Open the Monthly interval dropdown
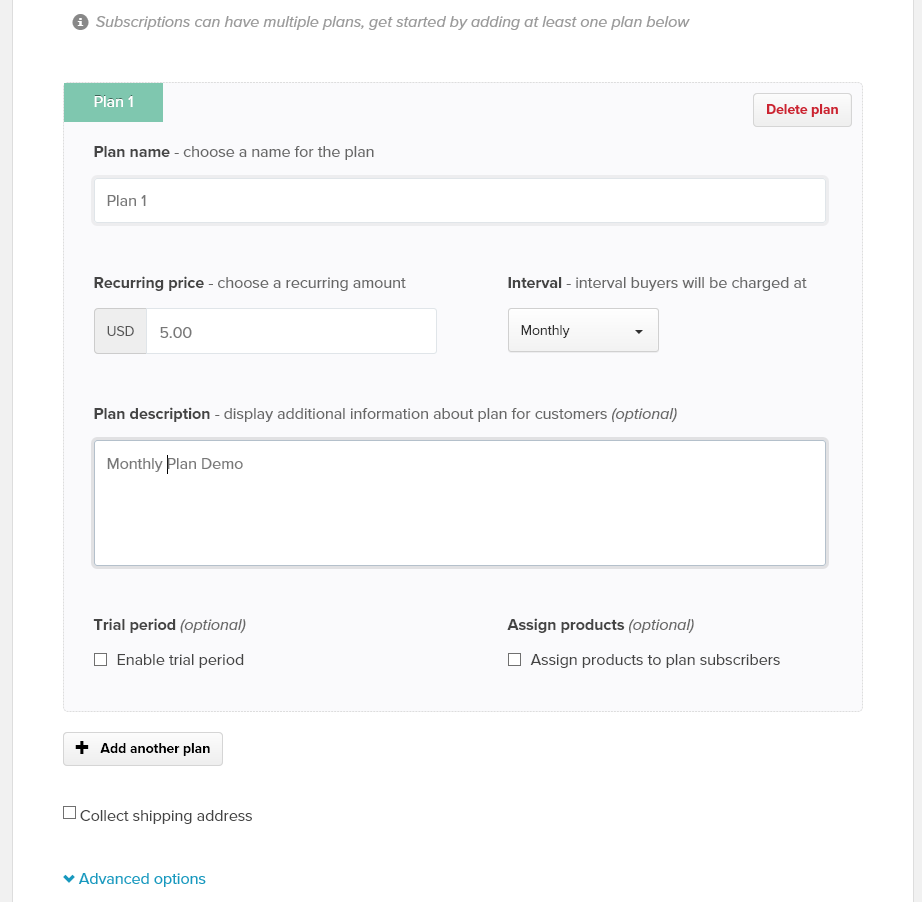 click(x=582, y=331)
